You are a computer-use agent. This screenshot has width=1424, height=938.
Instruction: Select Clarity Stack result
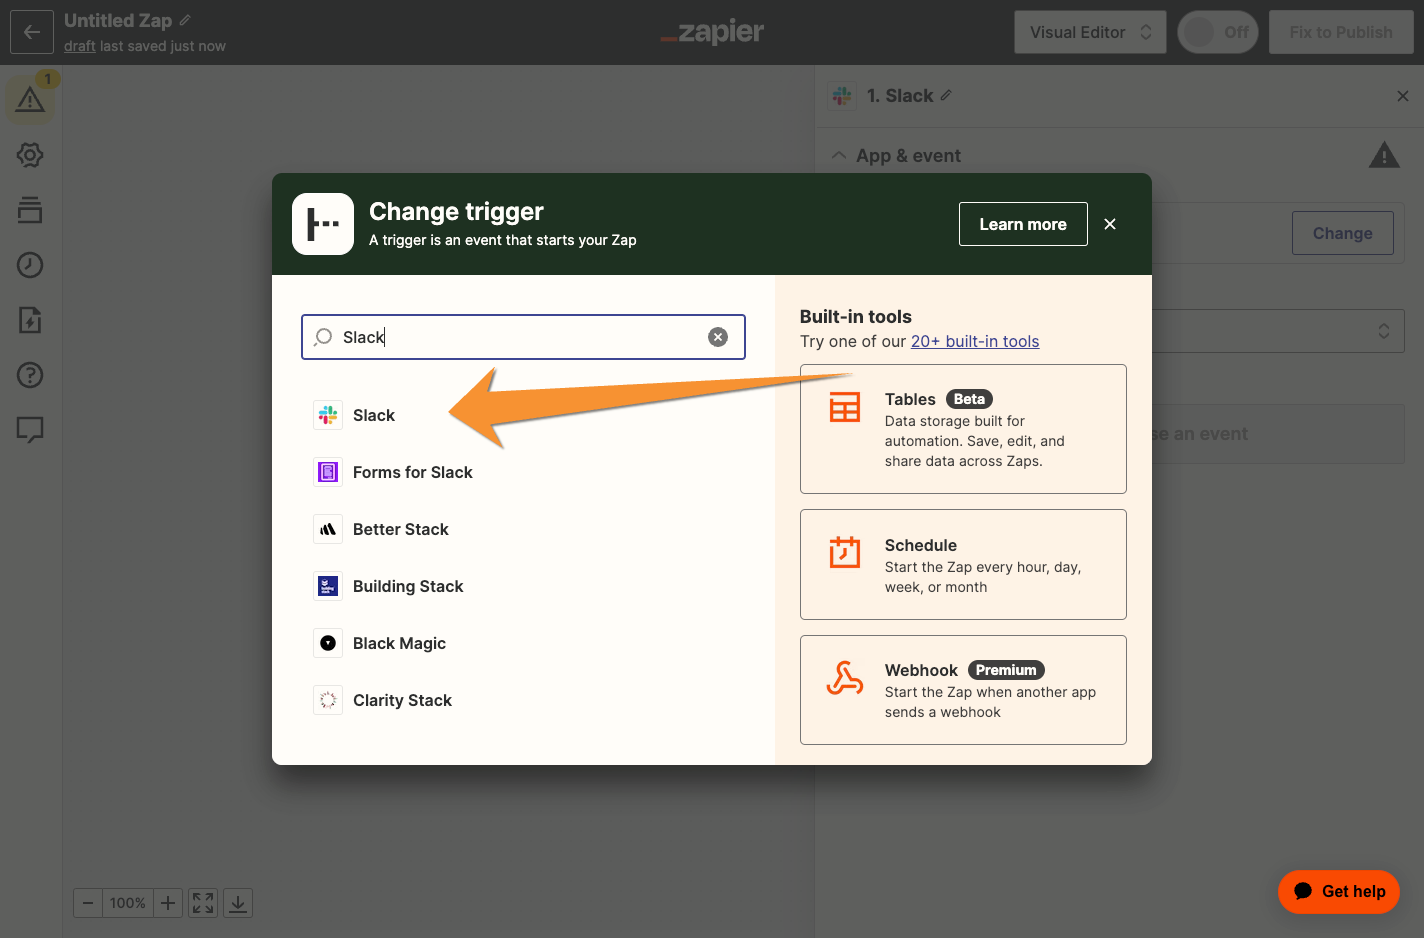point(402,700)
